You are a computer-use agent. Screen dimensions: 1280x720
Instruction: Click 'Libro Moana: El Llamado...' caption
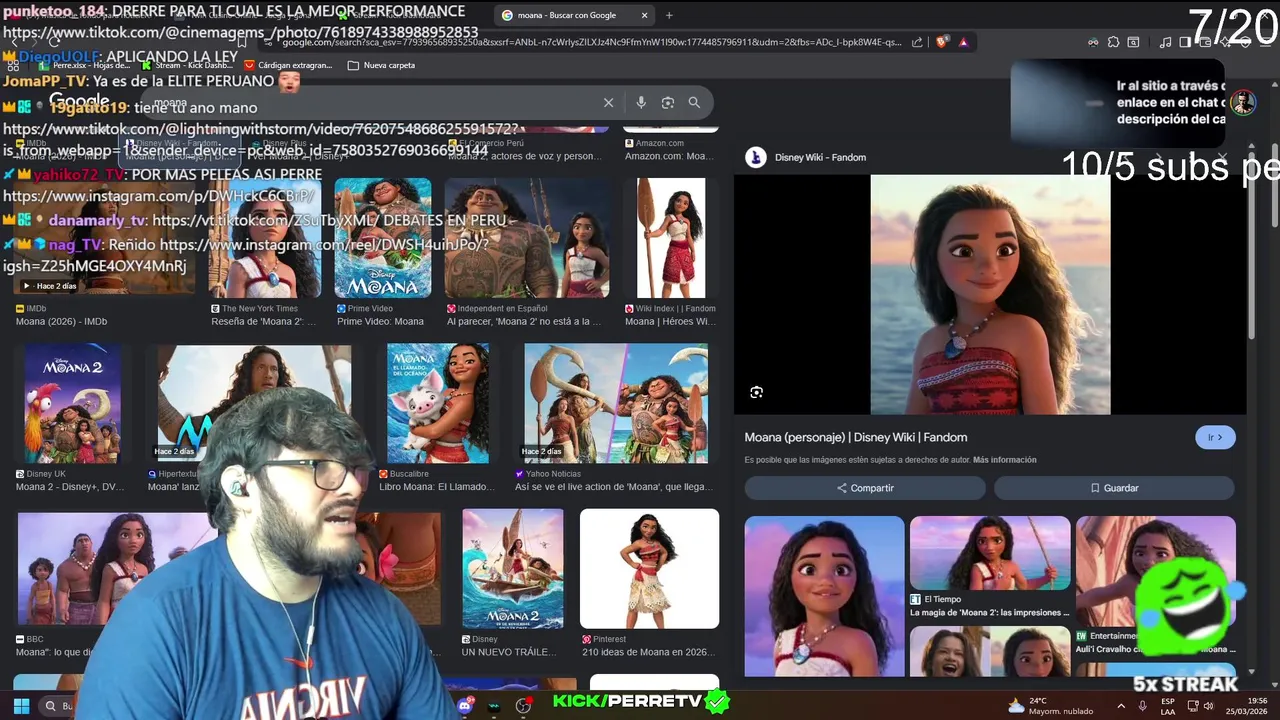point(437,487)
